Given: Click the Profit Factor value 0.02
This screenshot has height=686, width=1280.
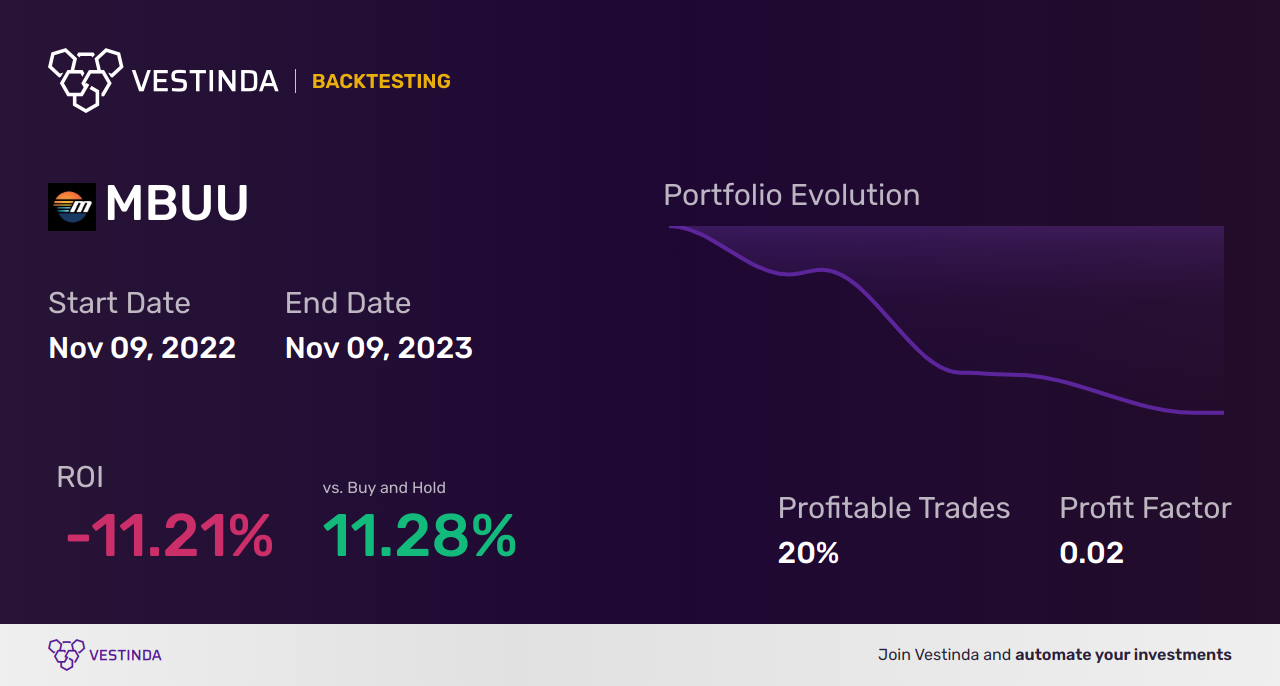Looking at the screenshot, I should 1091,552.
